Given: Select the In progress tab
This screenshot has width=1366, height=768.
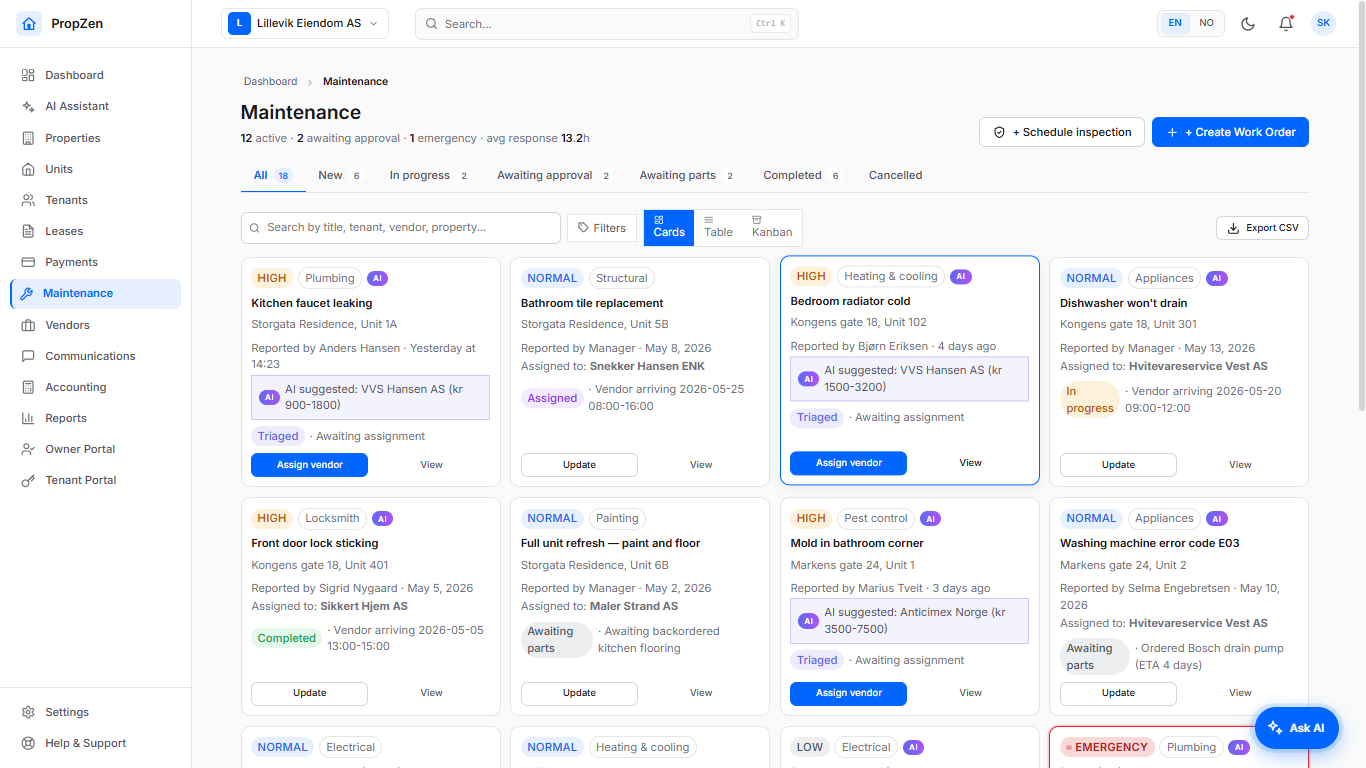Looking at the screenshot, I should [430, 175].
